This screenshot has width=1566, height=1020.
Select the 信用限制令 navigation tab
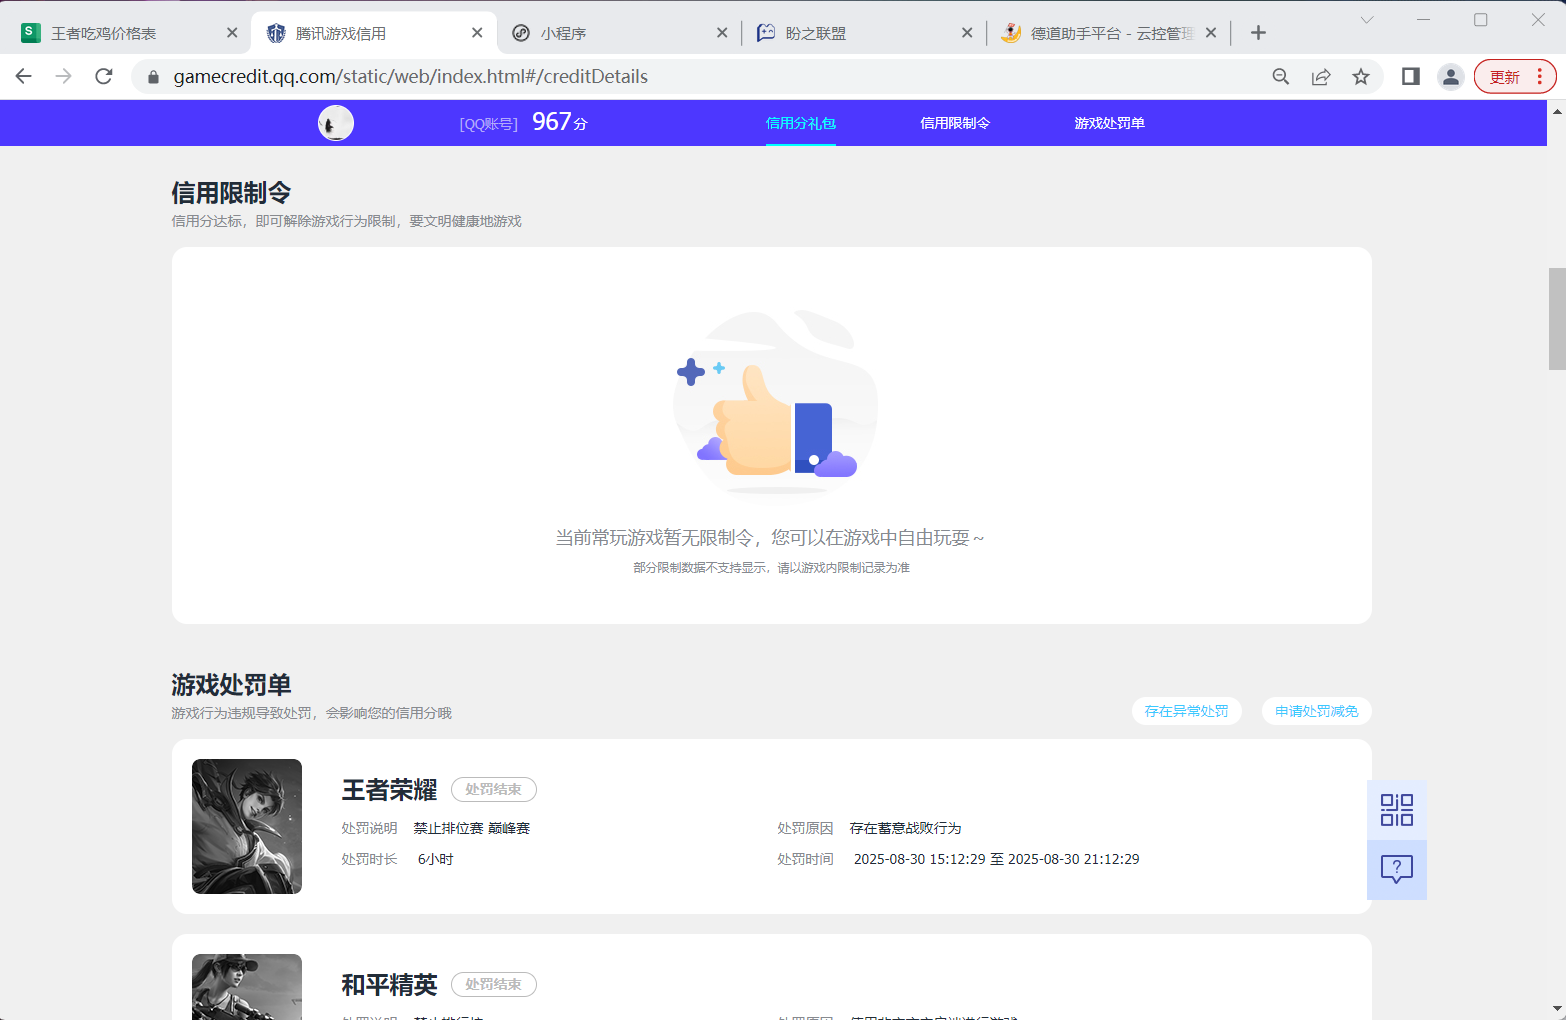pyautogui.click(x=955, y=123)
